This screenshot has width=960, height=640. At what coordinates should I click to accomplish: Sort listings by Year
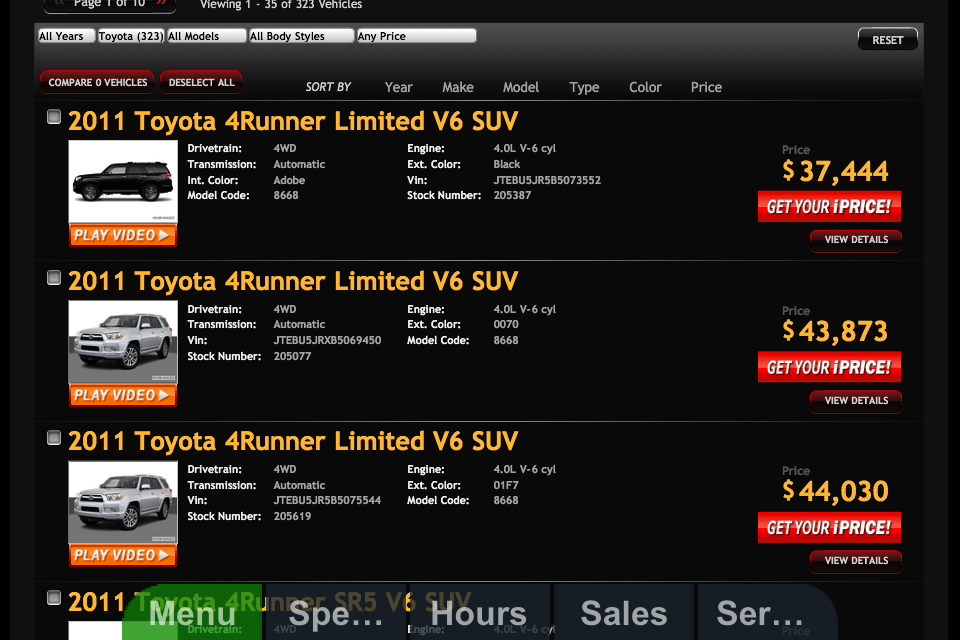click(399, 87)
